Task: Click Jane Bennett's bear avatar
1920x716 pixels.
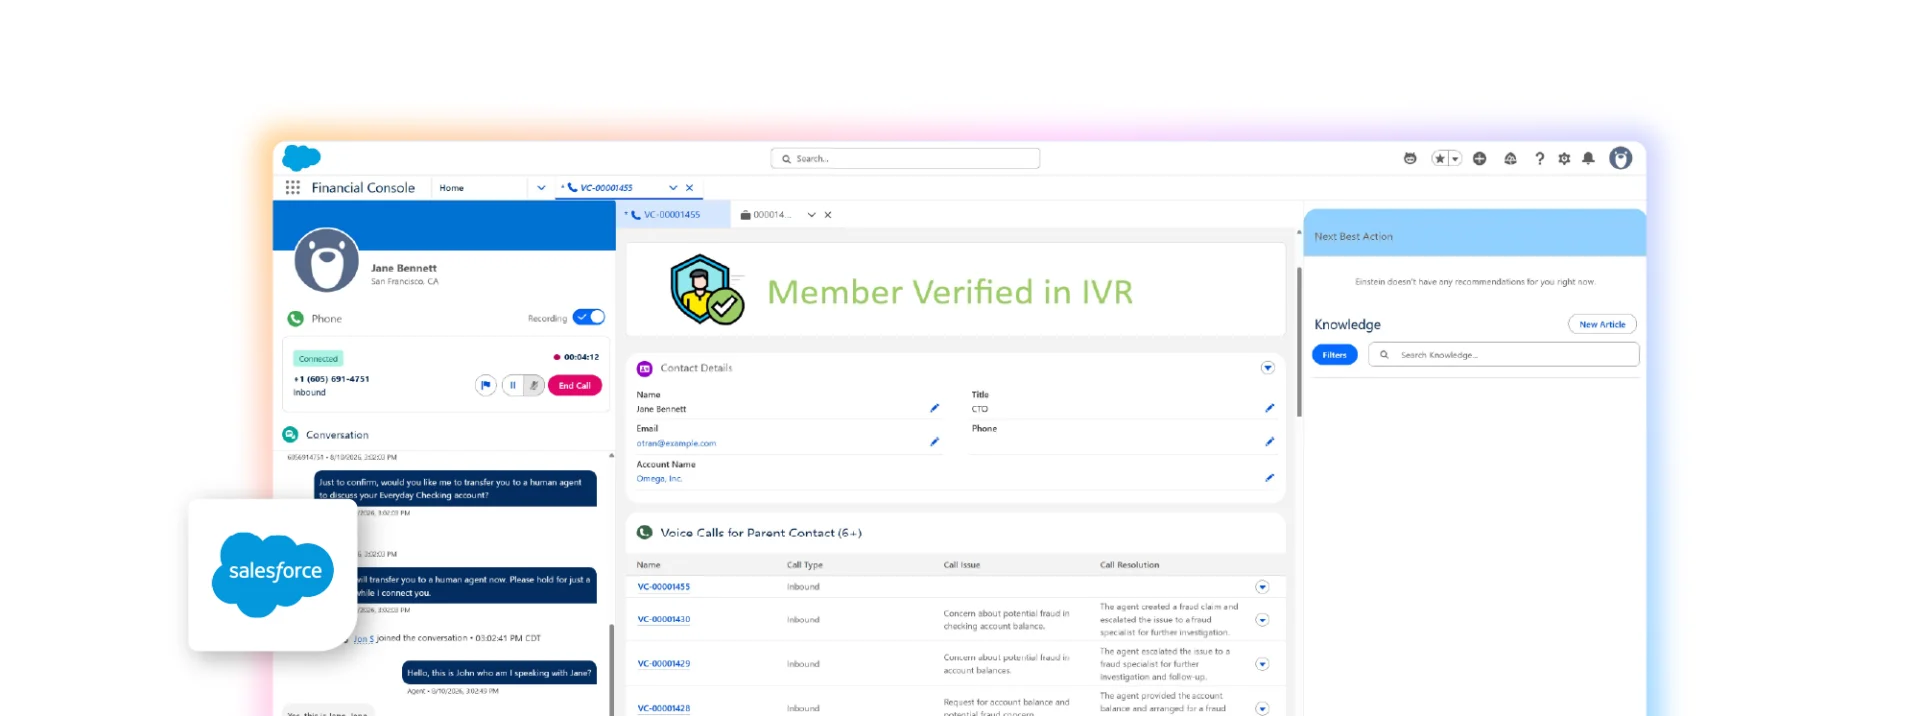Action: [x=327, y=260]
